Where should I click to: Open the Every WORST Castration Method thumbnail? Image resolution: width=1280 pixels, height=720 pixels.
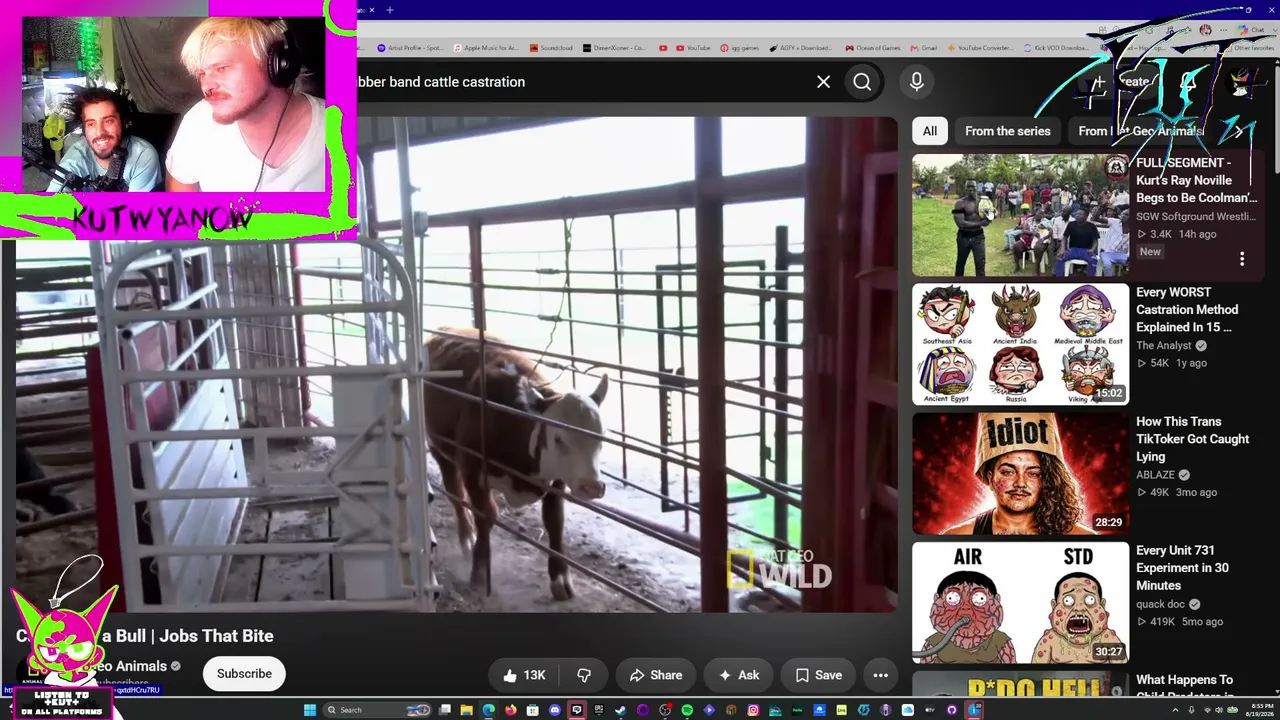1020,344
